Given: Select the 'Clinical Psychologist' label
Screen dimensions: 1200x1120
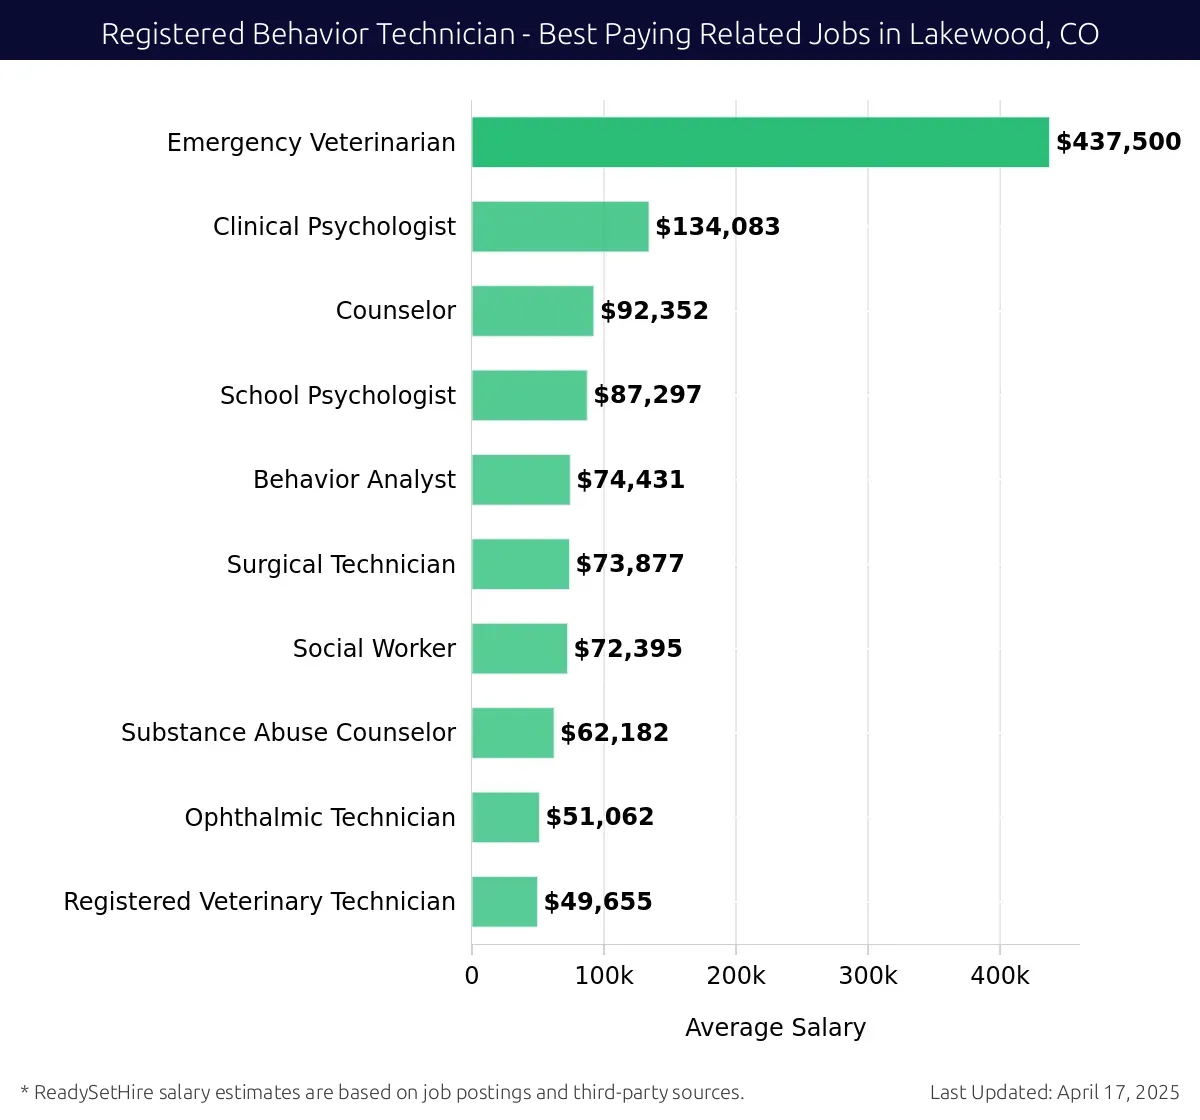Looking at the screenshot, I should coord(334,227).
